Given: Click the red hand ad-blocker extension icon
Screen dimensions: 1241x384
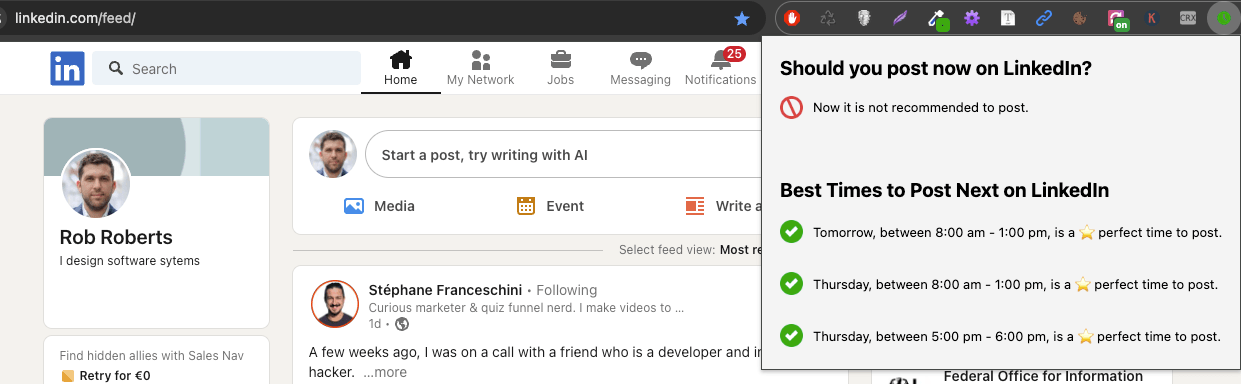Looking at the screenshot, I should click(792, 18).
